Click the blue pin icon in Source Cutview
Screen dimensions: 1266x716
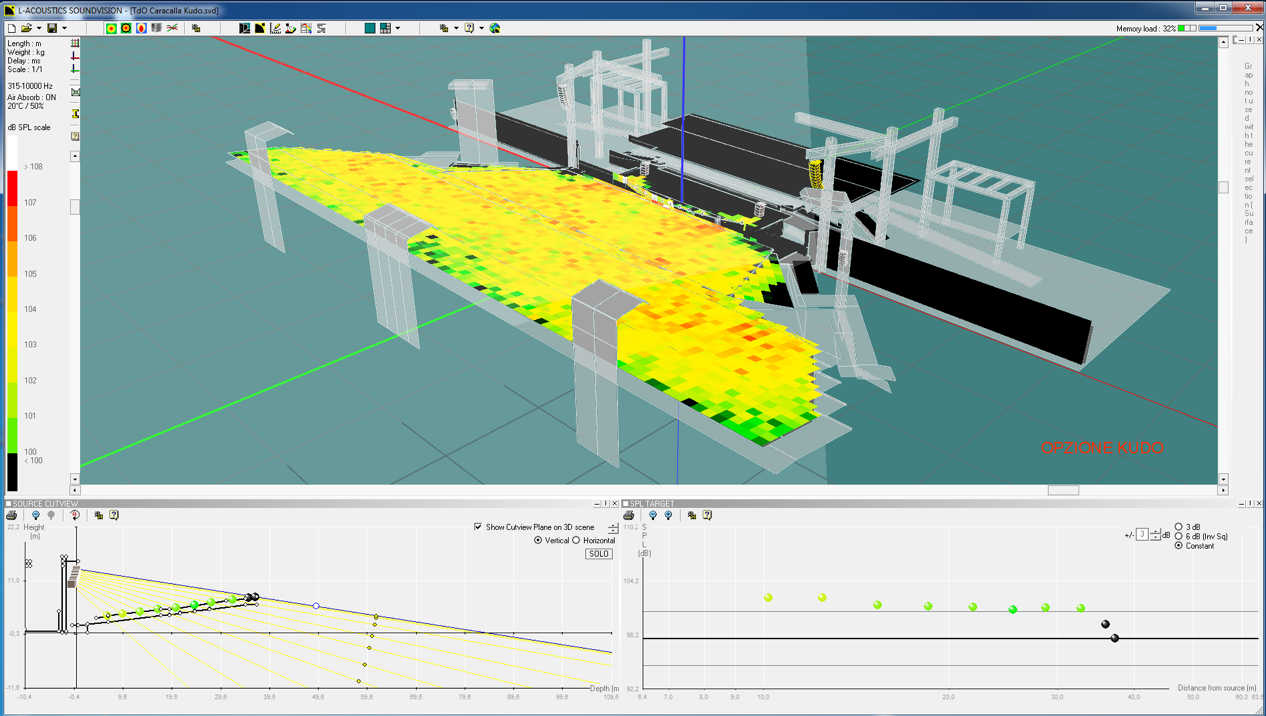click(x=36, y=515)
